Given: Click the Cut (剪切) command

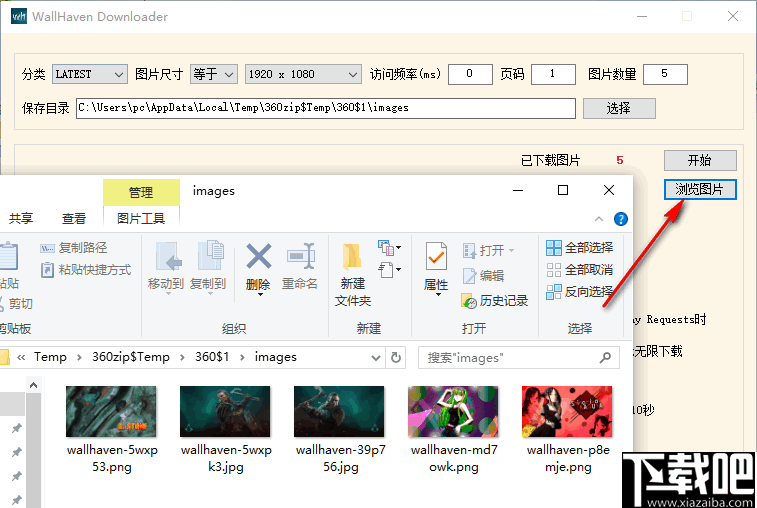Looking at the screenshot, I should (x=16, y=304).
